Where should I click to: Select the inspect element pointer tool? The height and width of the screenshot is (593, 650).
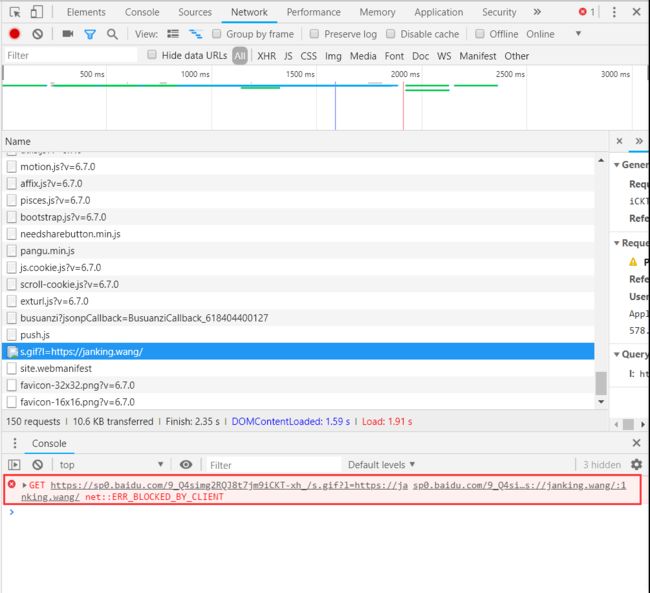pyautogui.click(x=15, y=12)
